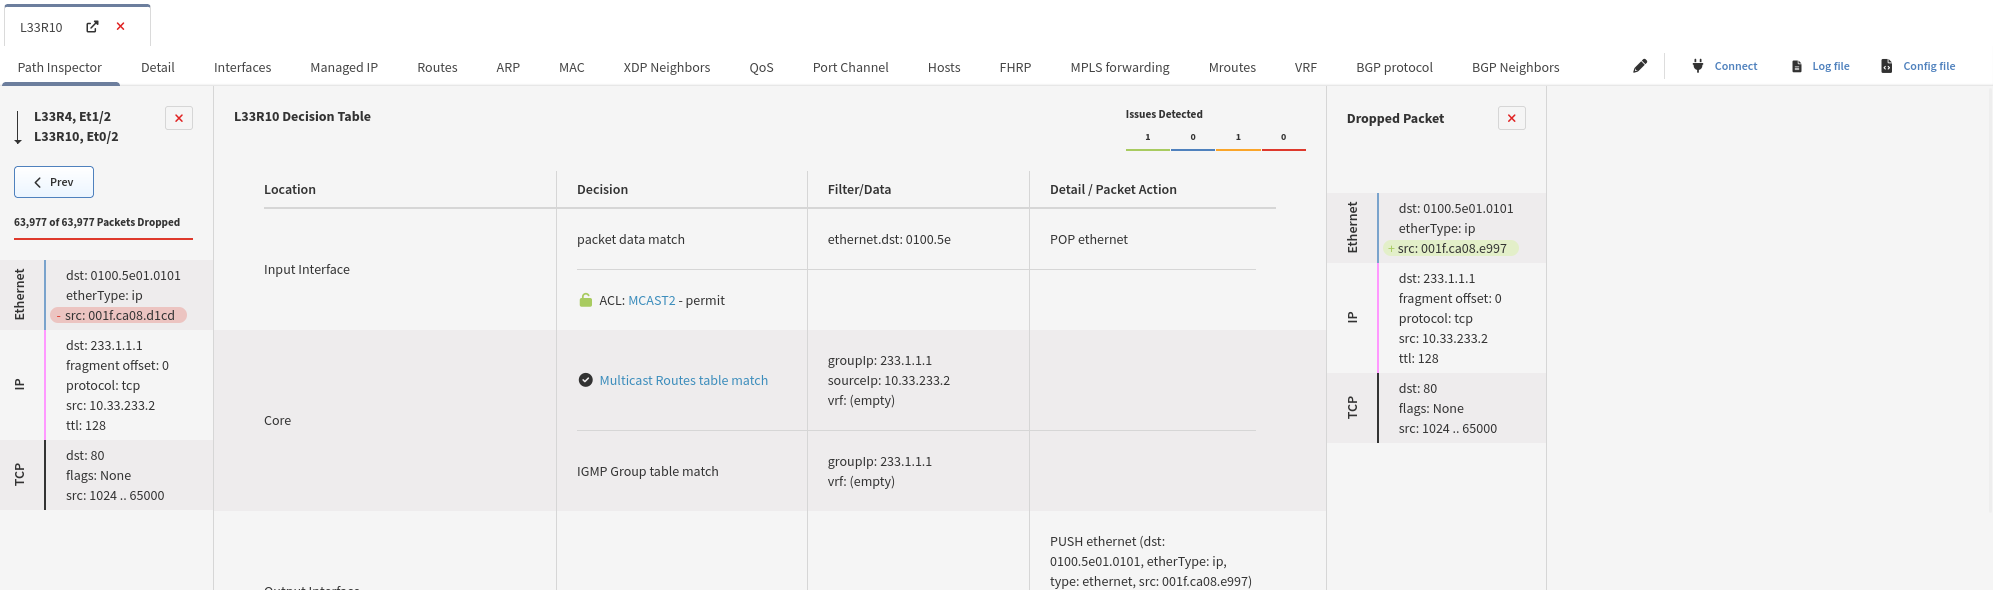
Task: Close the Dropped Packet panel
Action: tap(1512, 118)
